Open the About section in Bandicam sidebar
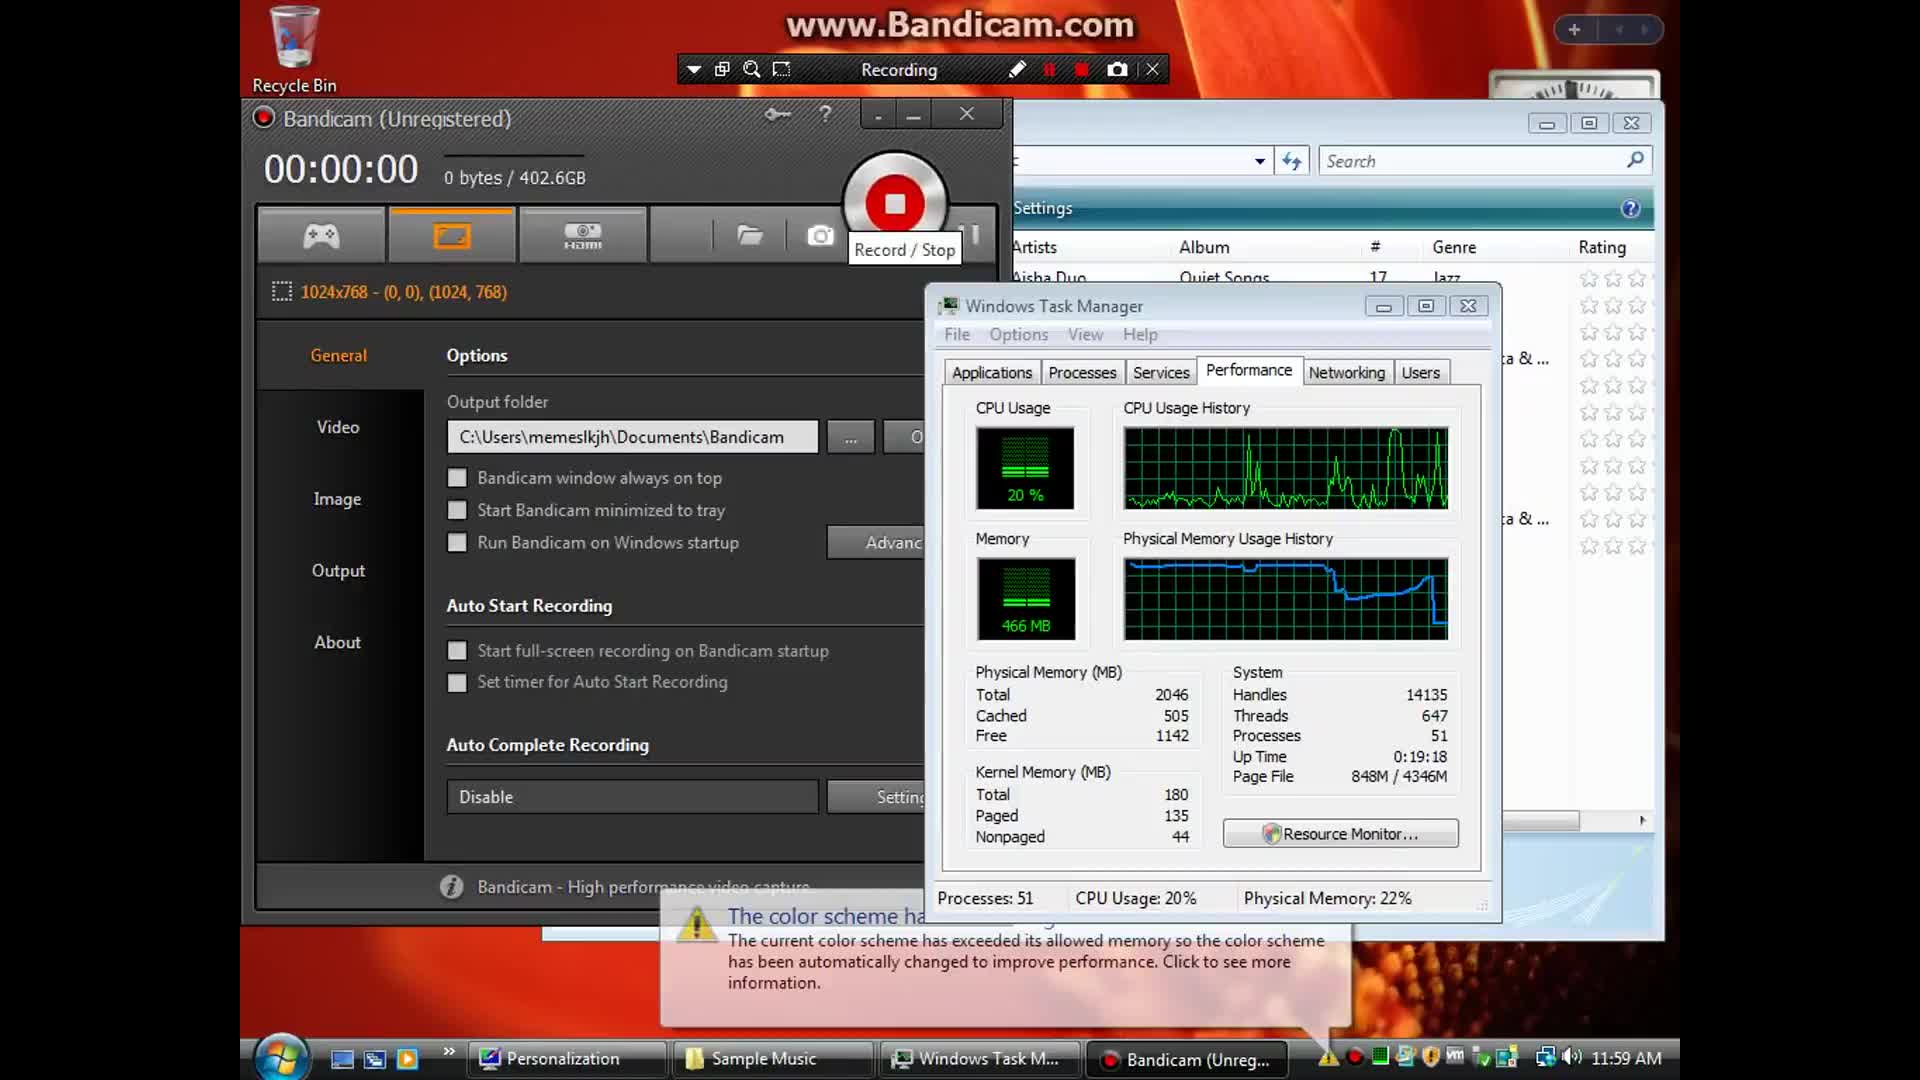1920x1080 pixels. tap(338, 642)
